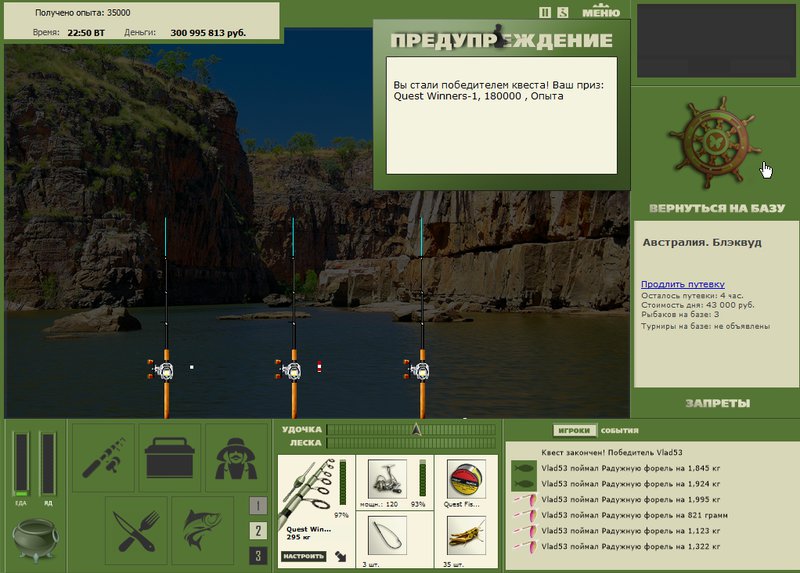Click the spinning reel thumbnail
This screenshot has width=800, height=573.
[387, 479]
